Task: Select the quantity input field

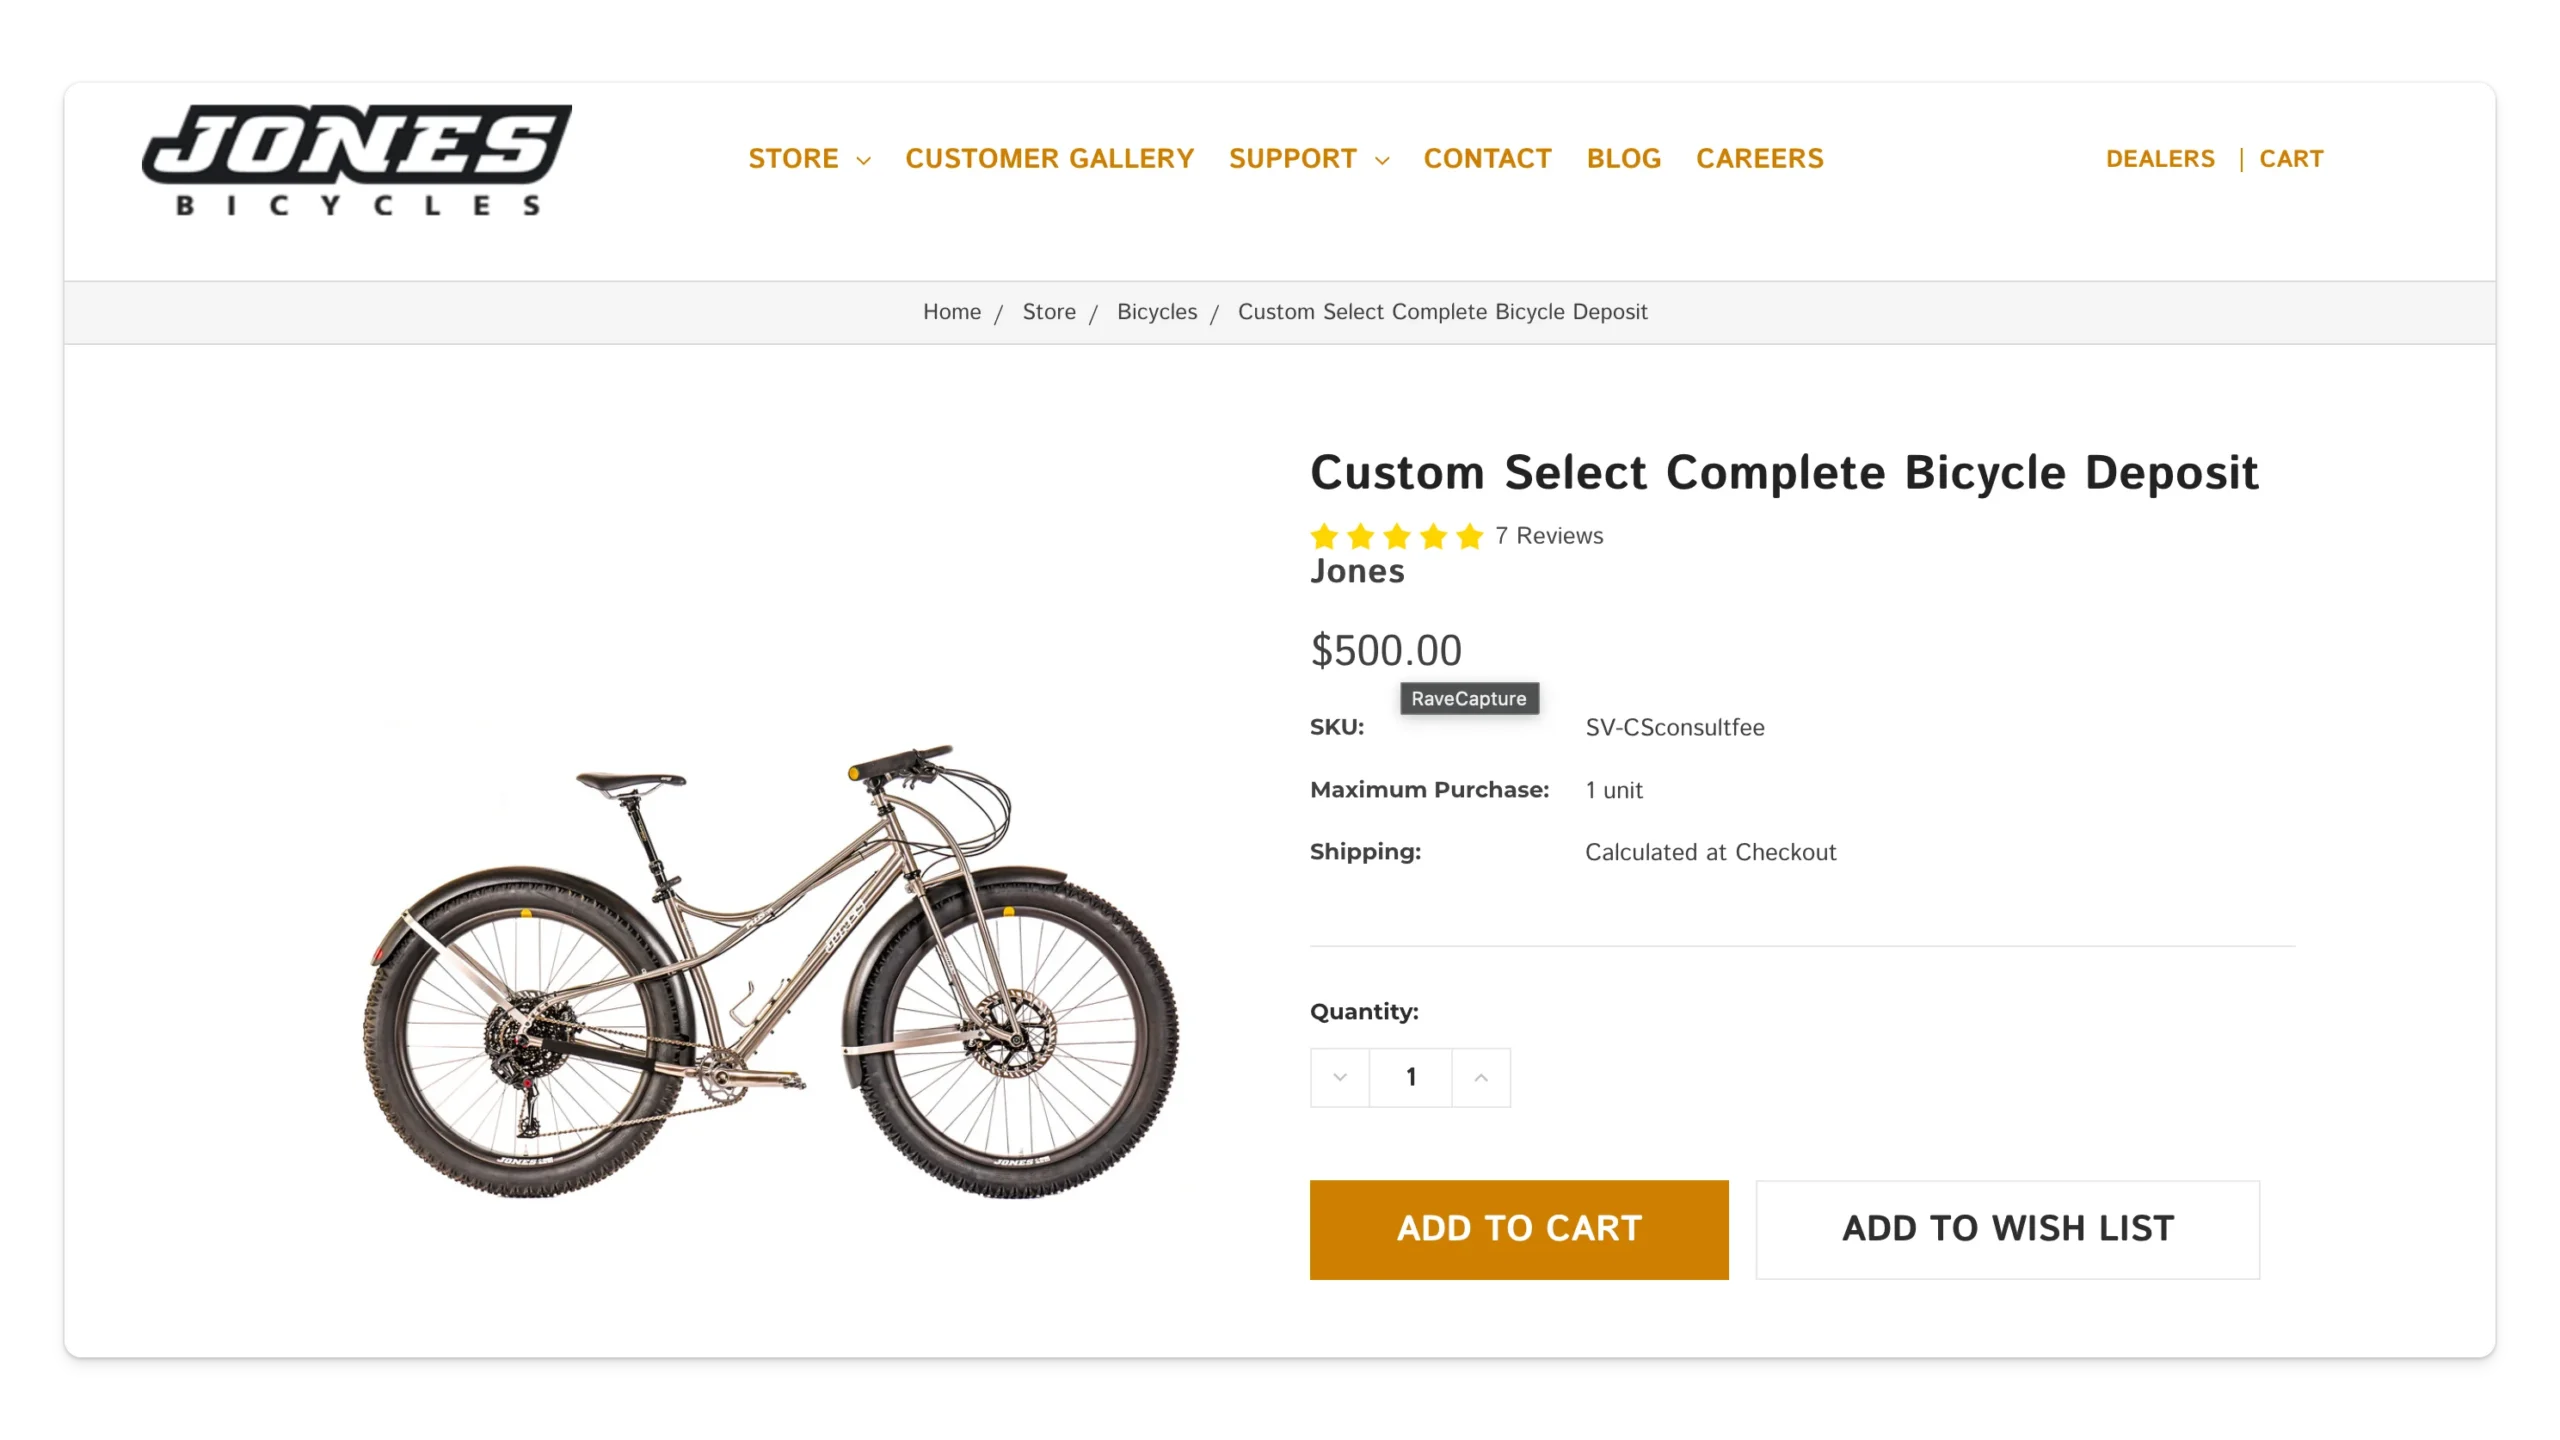Action: pos(1410,1077)
